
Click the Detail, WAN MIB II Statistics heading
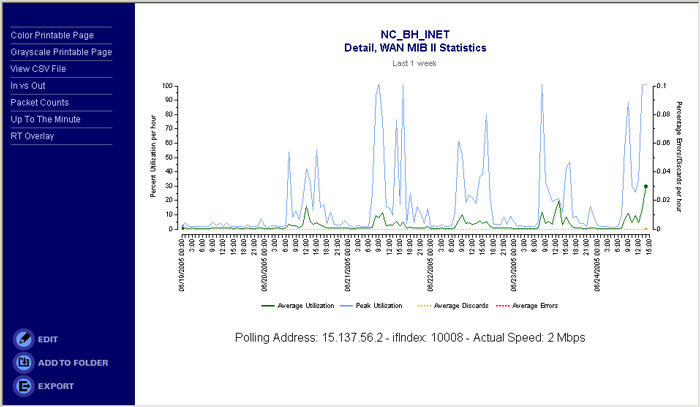pos(415,48)
